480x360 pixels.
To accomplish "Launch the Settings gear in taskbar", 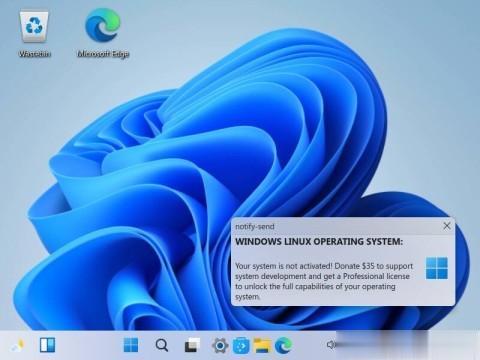I will point(220,345).
